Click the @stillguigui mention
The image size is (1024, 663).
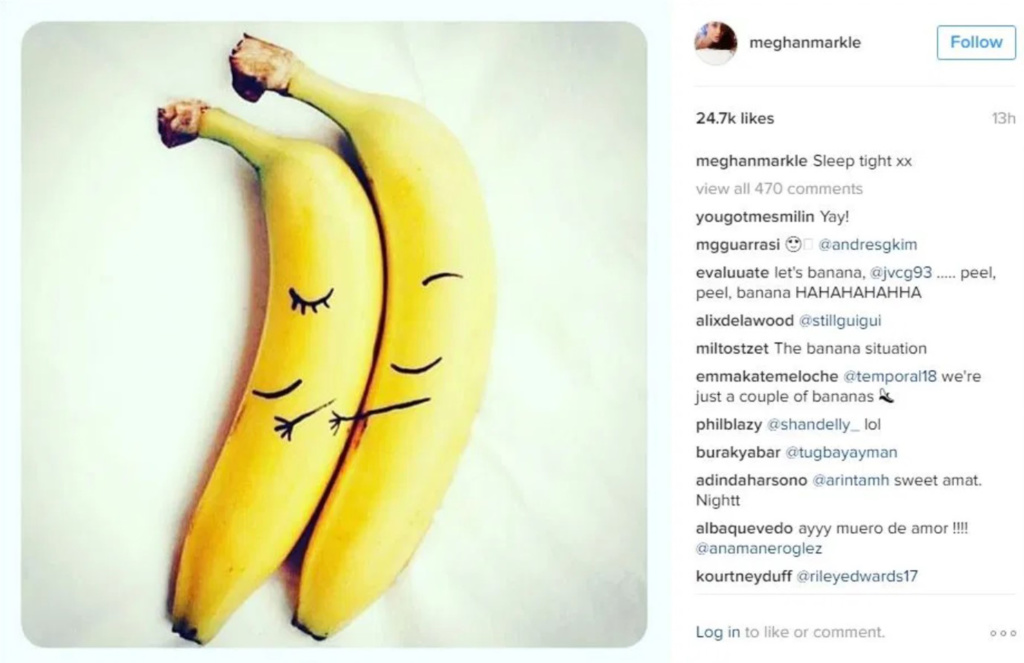pyautogui.click(x=840, y=321)
